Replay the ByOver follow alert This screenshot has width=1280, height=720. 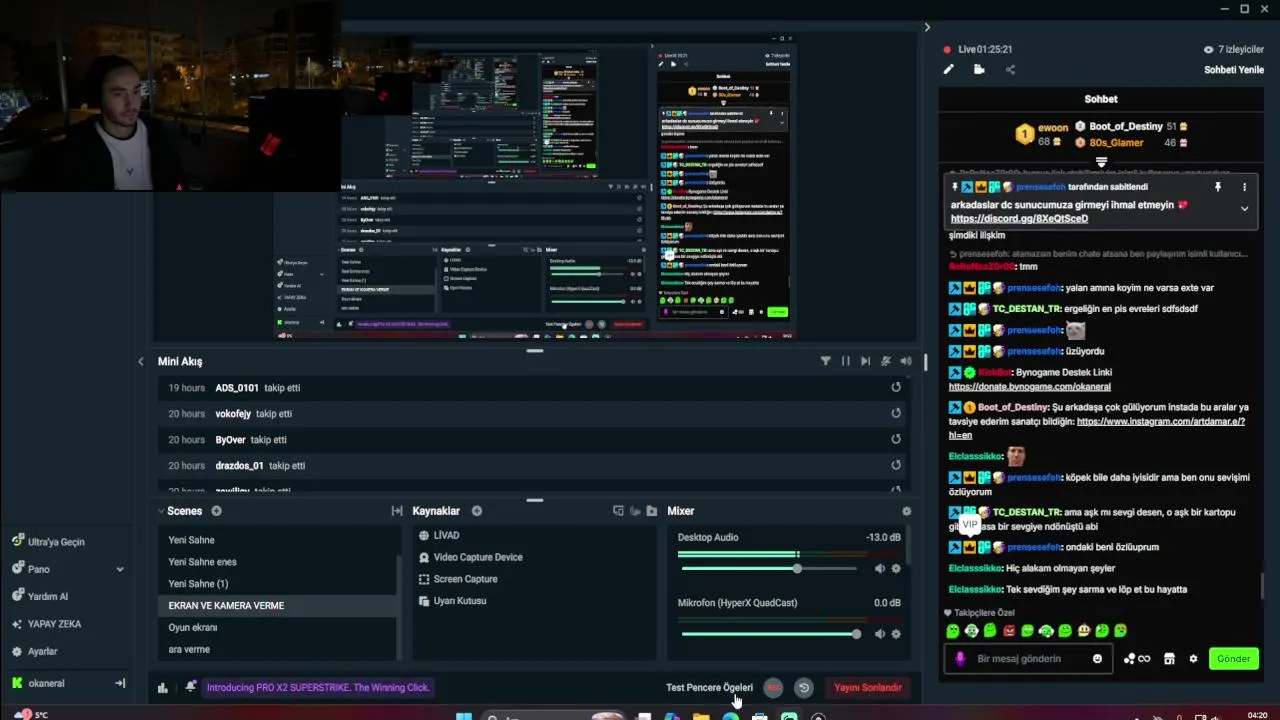(896, 439)
